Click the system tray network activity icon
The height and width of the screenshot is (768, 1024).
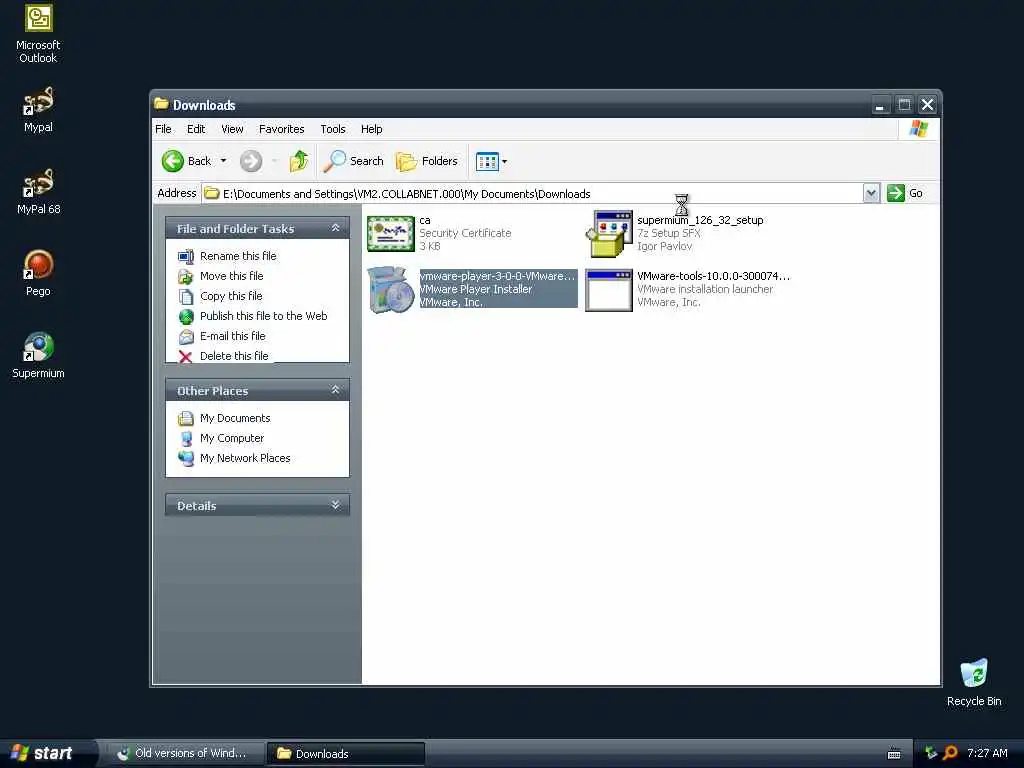pyautogui.click(x=931, y=753)
